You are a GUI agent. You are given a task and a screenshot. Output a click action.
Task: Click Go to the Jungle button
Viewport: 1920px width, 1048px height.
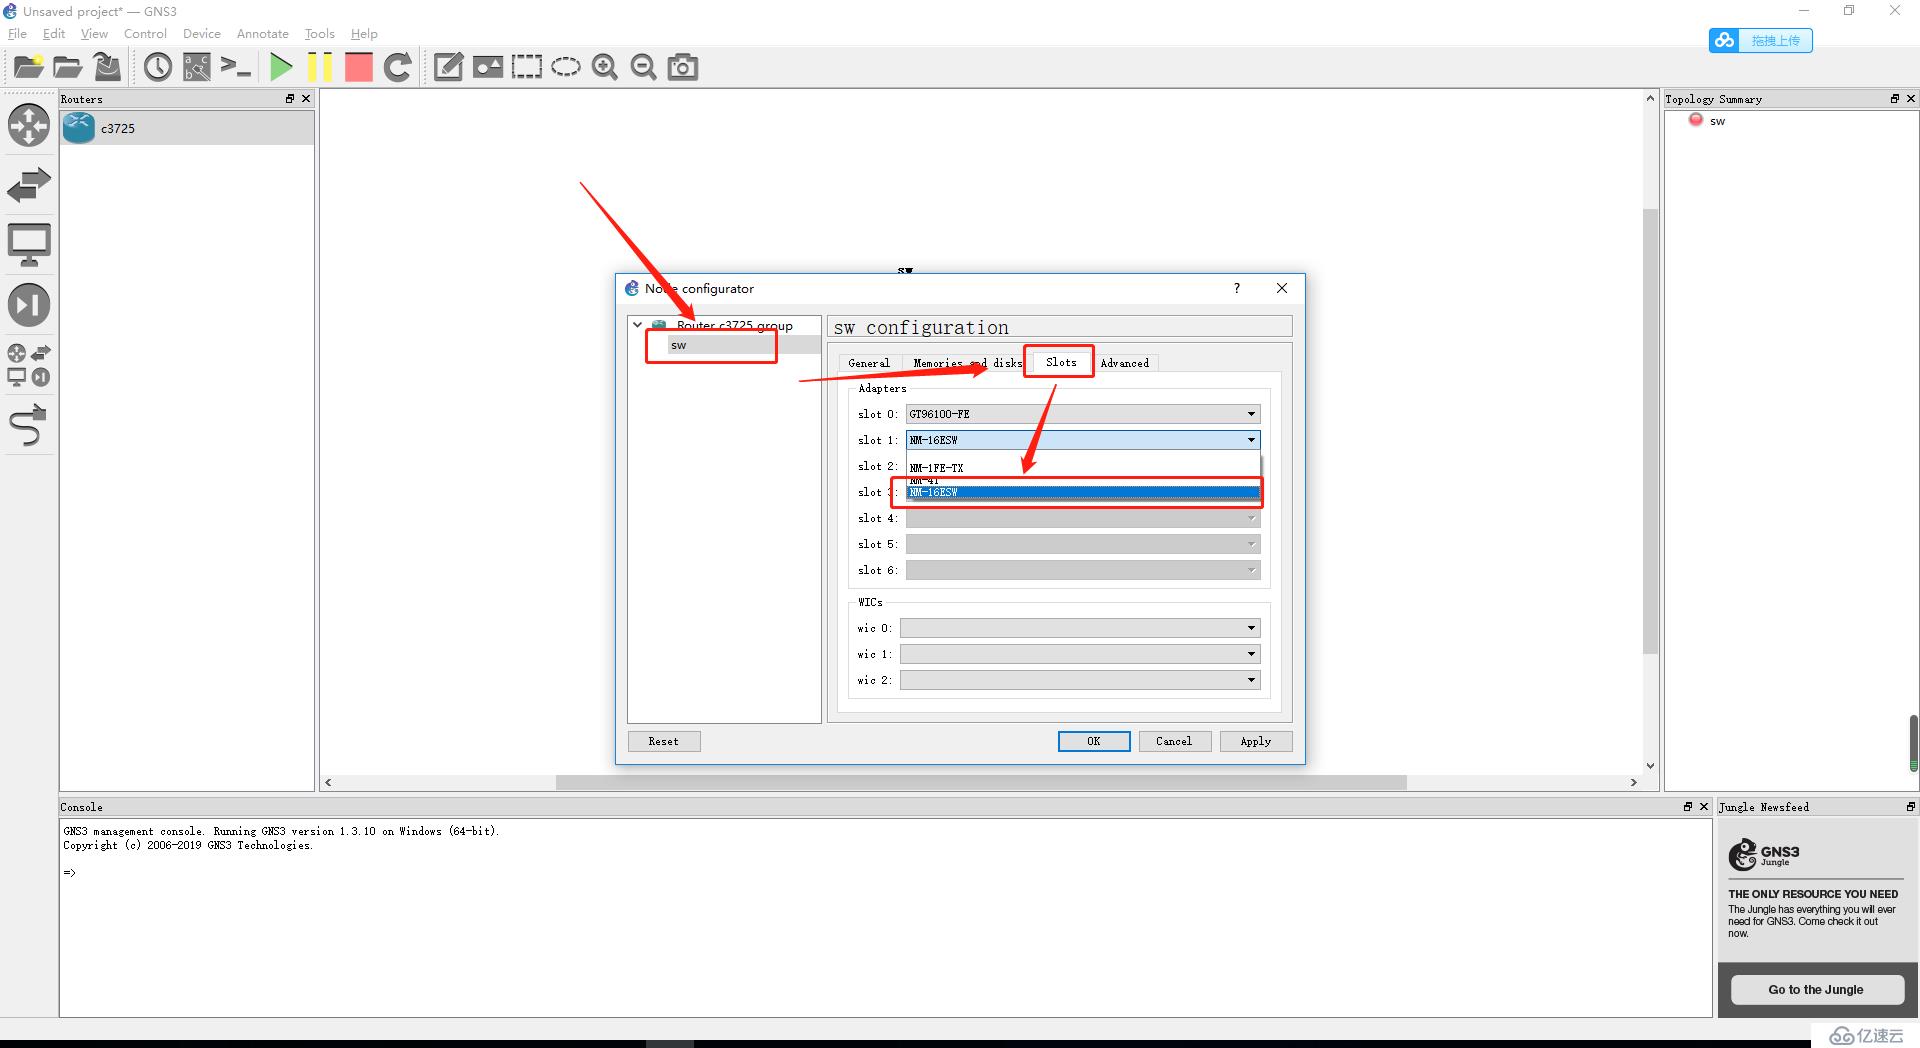(x=1816, y=989)
